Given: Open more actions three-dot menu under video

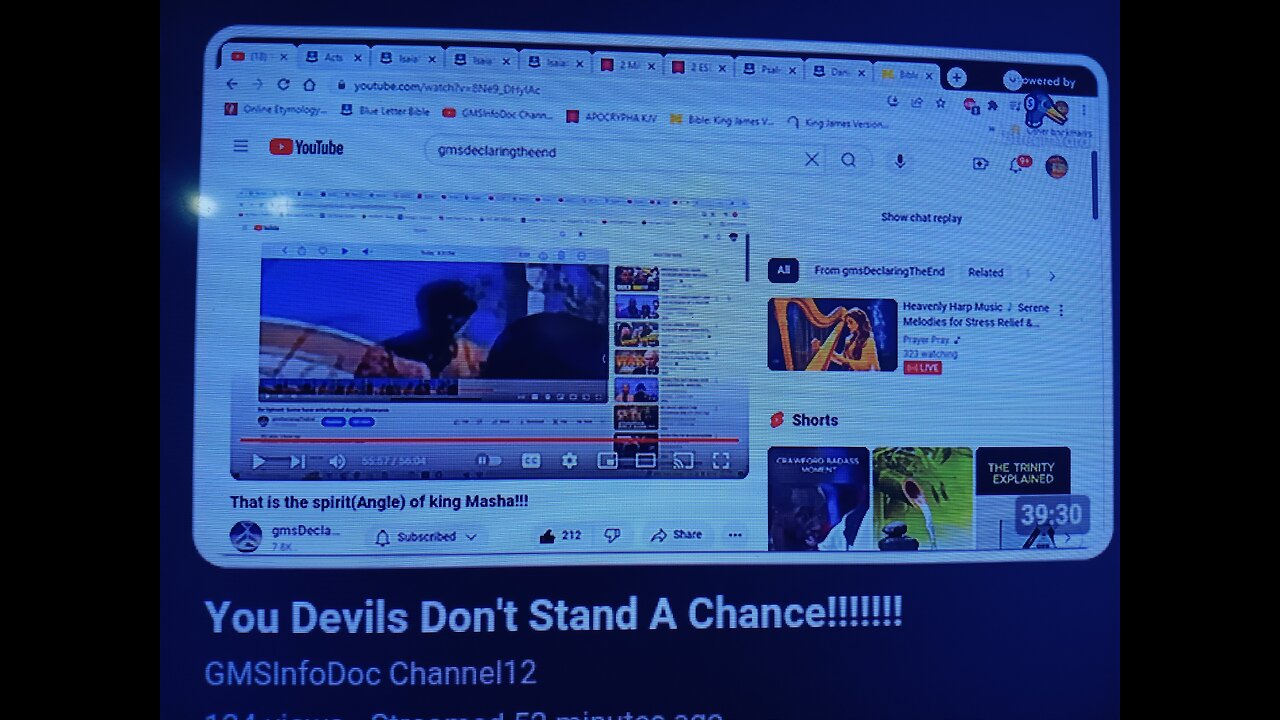Looking at the screenshot, I should click(x=735, y=535).
